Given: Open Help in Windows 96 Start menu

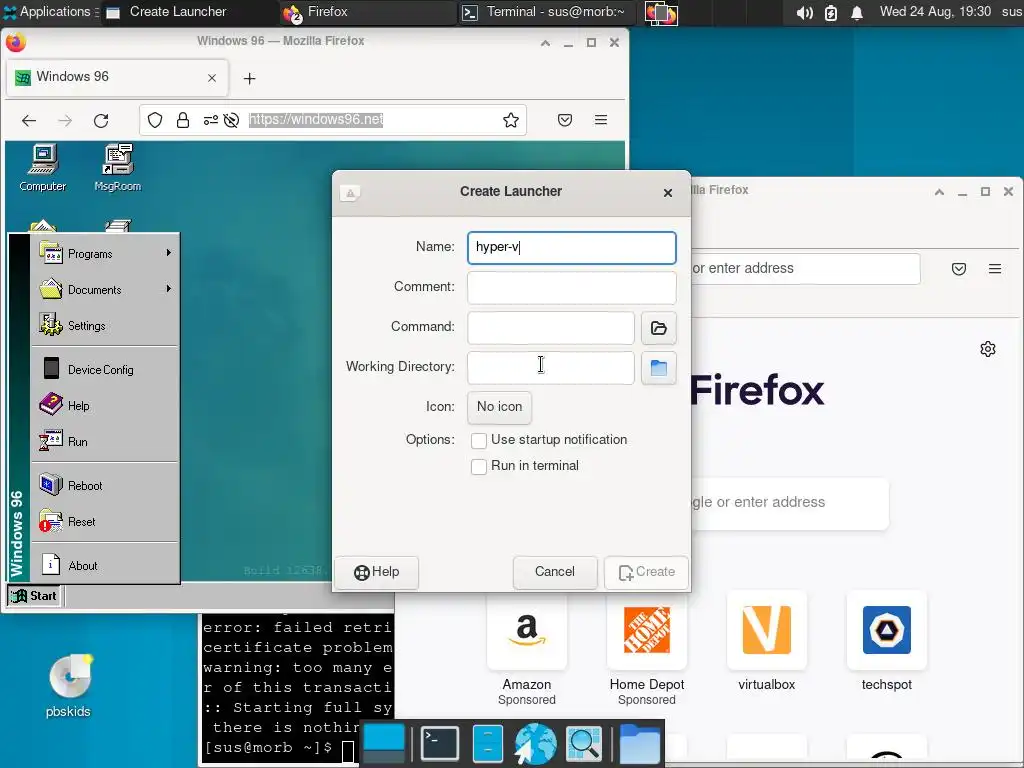Looking at the screenshot, I should (104, 406).
